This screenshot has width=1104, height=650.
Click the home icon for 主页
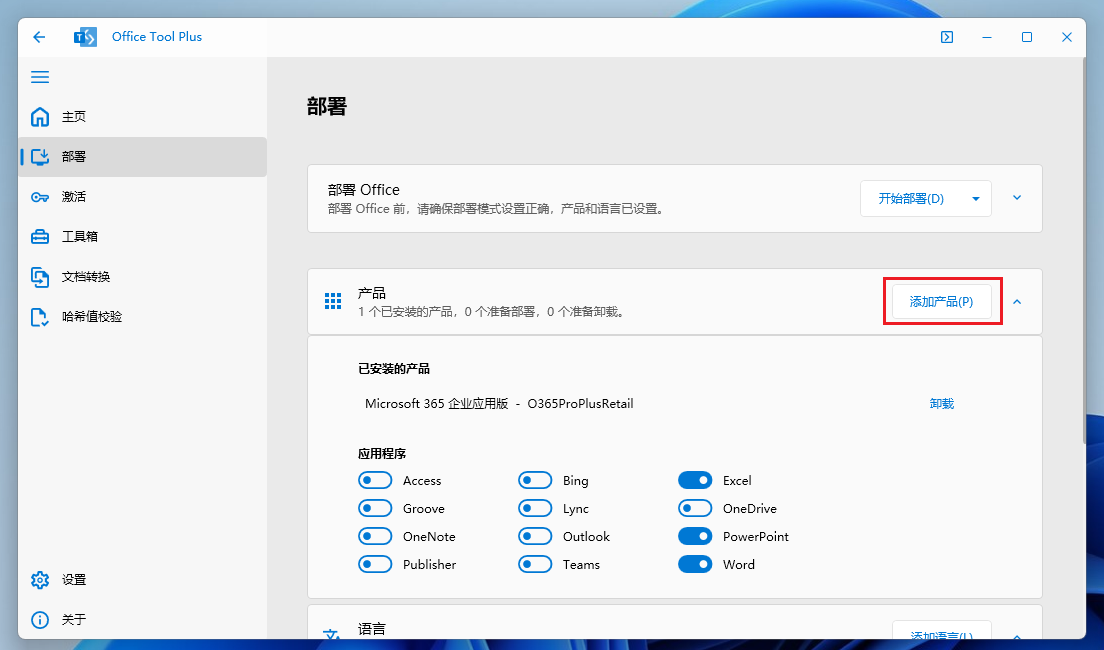(x=40, y=117)
